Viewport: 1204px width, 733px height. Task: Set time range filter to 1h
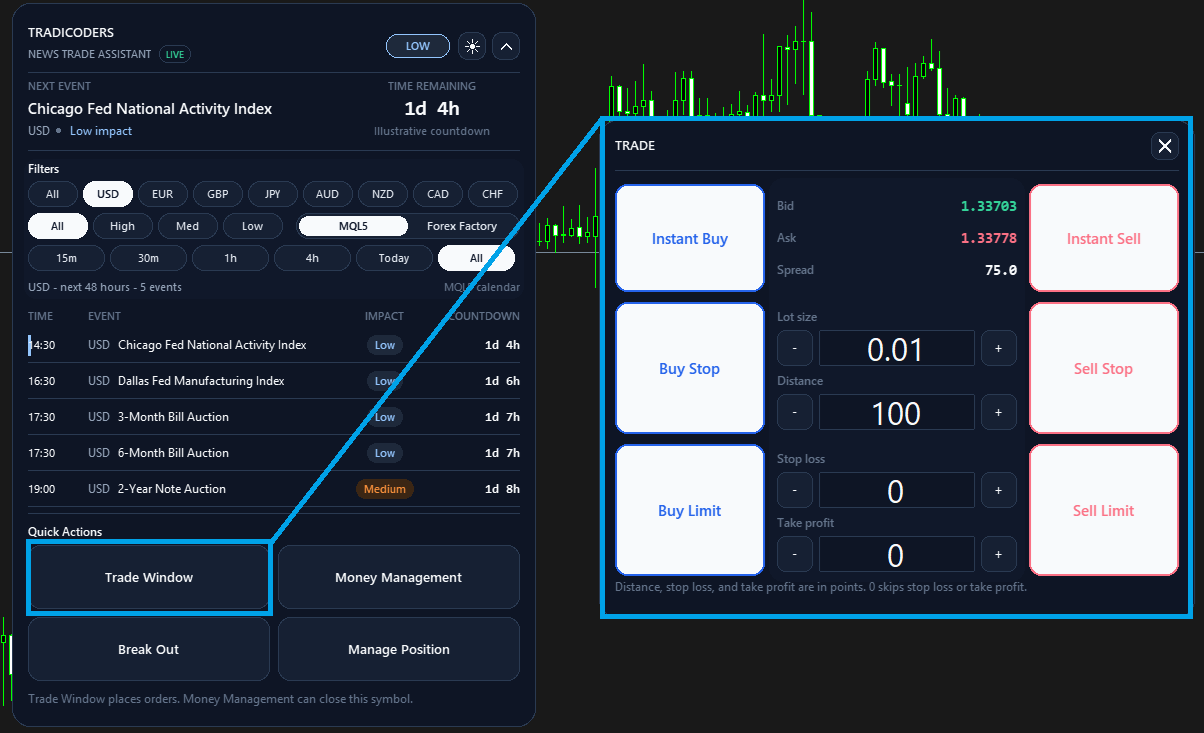(231, 258)
